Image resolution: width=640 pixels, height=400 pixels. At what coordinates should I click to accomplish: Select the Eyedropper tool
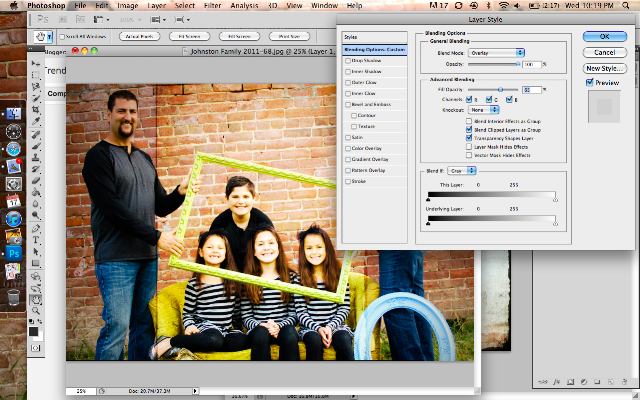tap(36, 121)
